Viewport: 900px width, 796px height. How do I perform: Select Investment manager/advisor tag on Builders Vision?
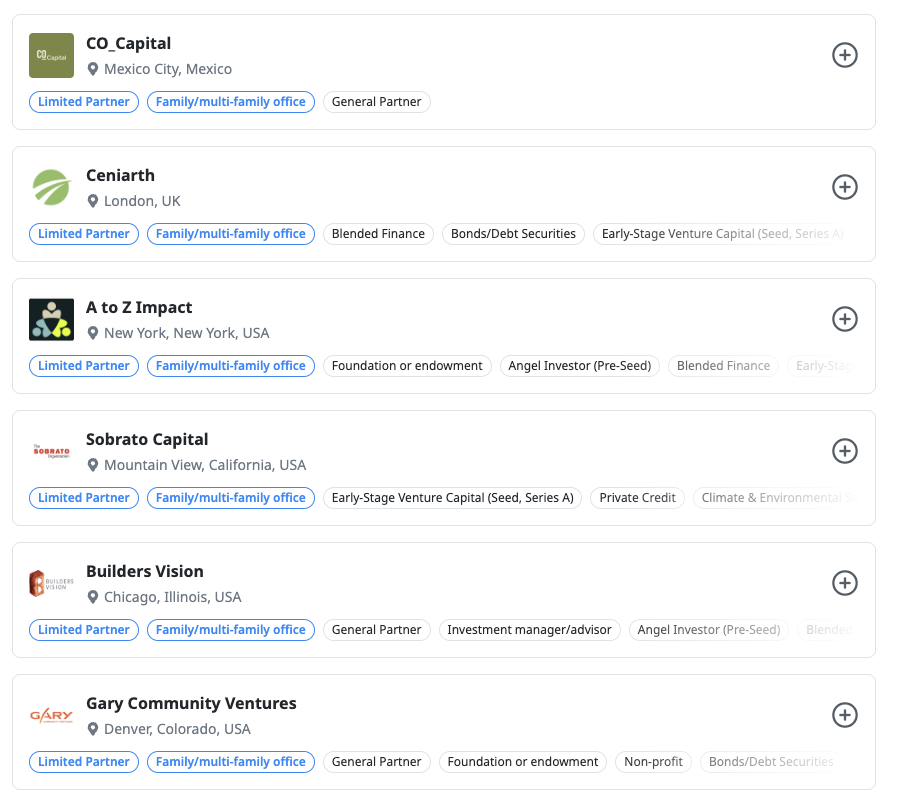tap(529, 630)
